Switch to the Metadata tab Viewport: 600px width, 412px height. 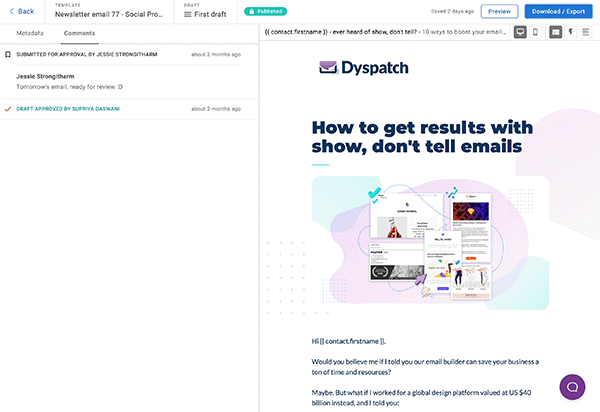click(30, 33)
